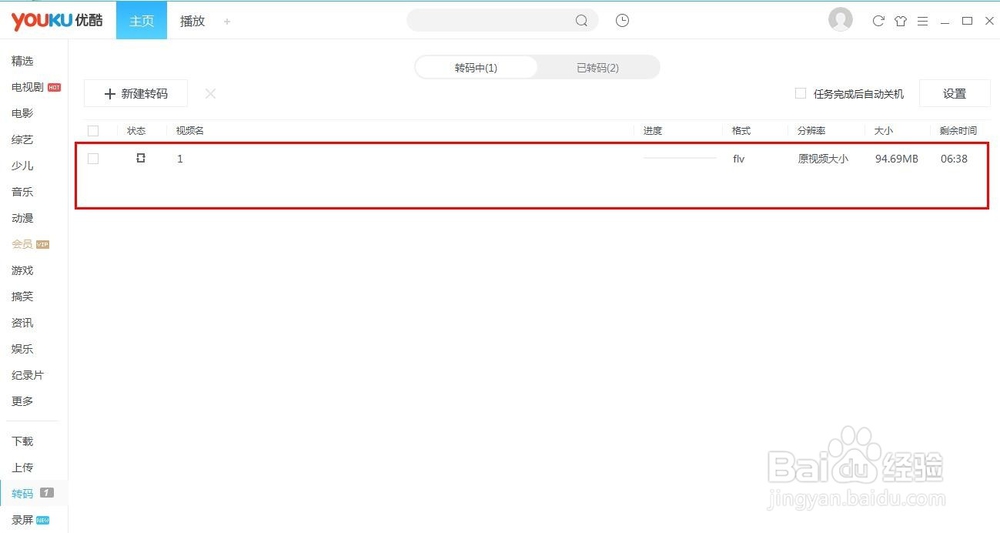Open the skin shirt icon
The width and height of the screenshot is (1000, 533).
901,21
